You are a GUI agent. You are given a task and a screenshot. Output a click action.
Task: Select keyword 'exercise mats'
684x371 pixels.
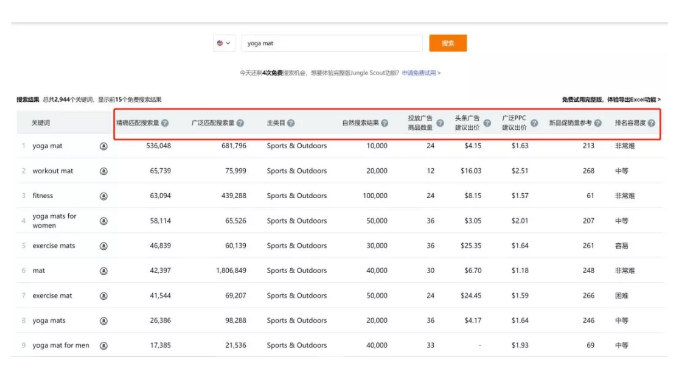pos(54,246)
